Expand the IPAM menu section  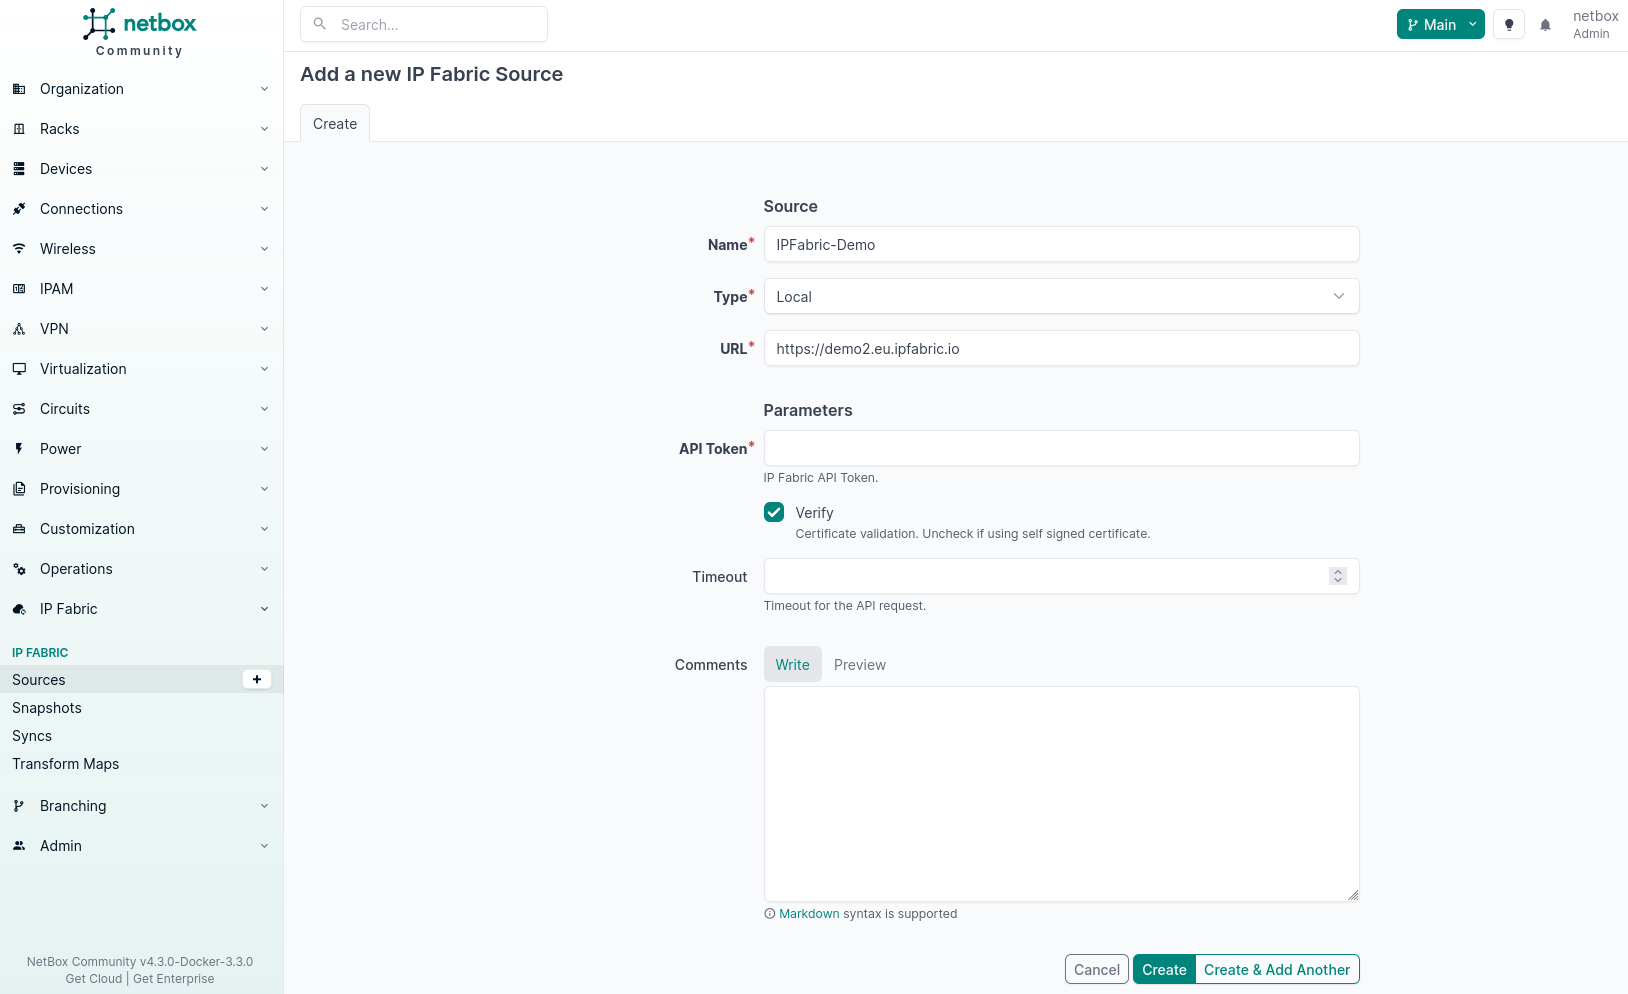tap(140, 289)
